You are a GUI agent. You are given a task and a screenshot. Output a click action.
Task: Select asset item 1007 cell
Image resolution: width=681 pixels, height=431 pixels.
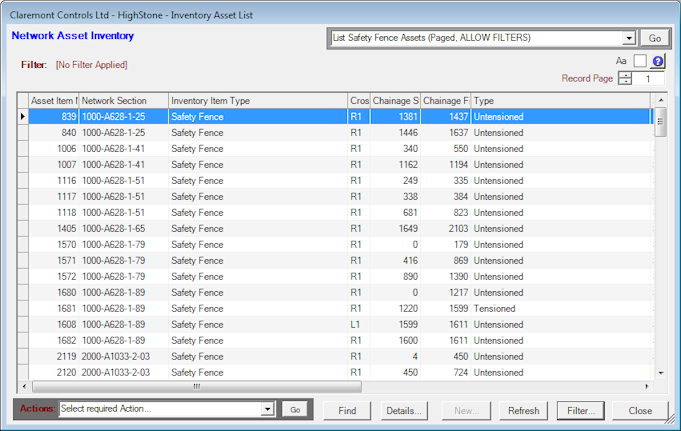tap(54, 165)
